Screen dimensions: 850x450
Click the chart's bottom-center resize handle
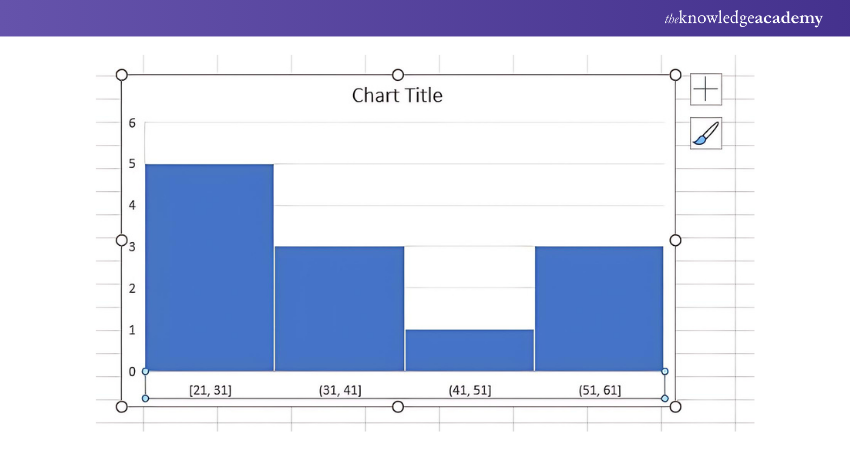(398, 406)
